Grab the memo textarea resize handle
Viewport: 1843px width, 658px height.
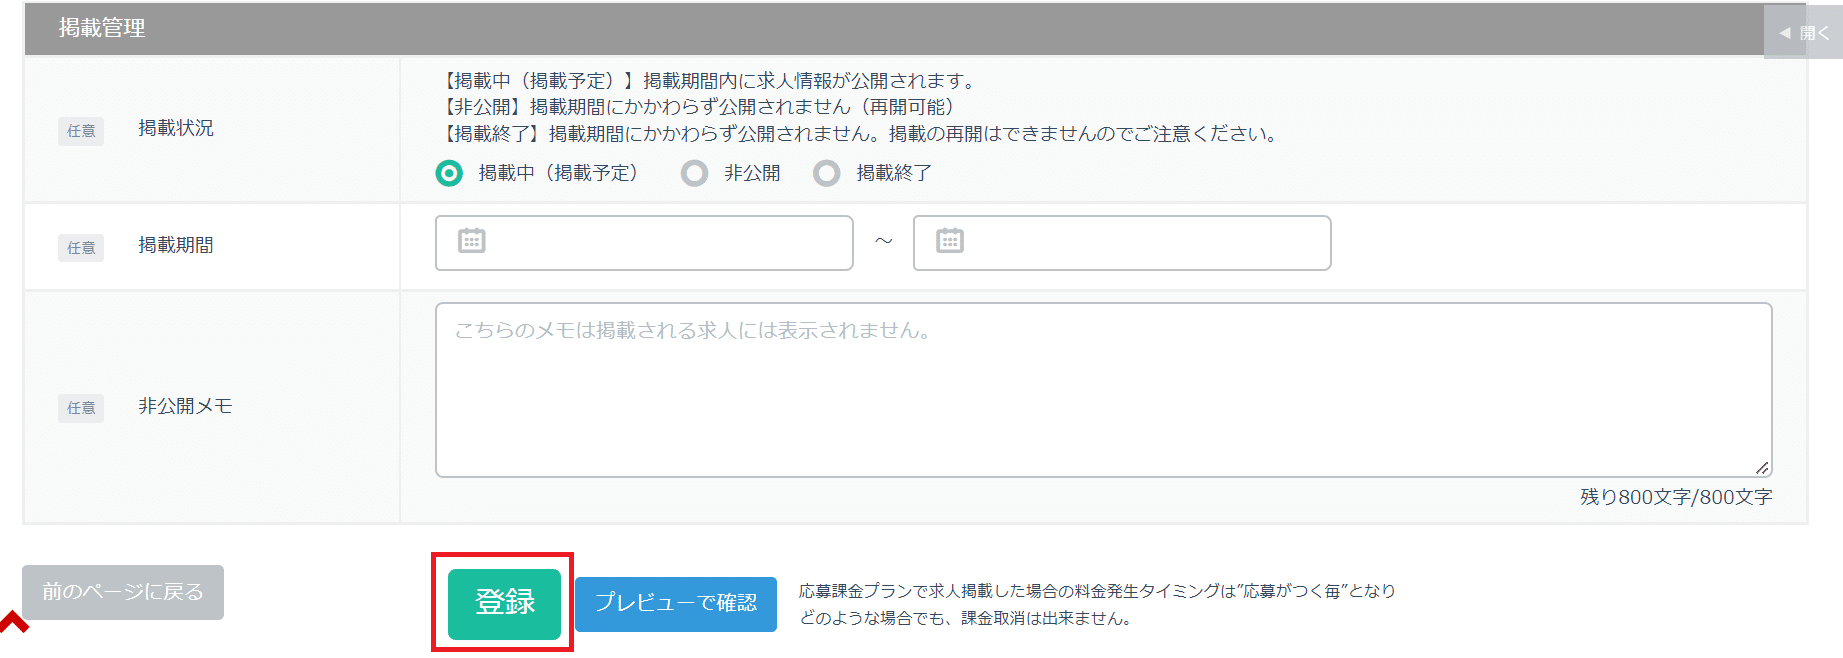point(1761,467)
